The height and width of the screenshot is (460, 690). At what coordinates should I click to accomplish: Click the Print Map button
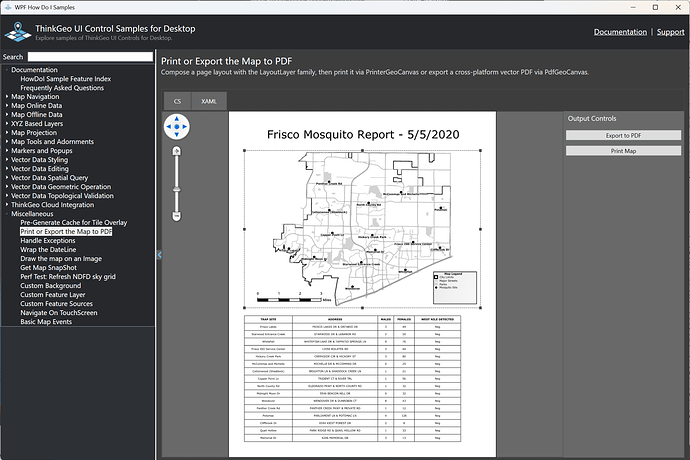pos(623,151)
